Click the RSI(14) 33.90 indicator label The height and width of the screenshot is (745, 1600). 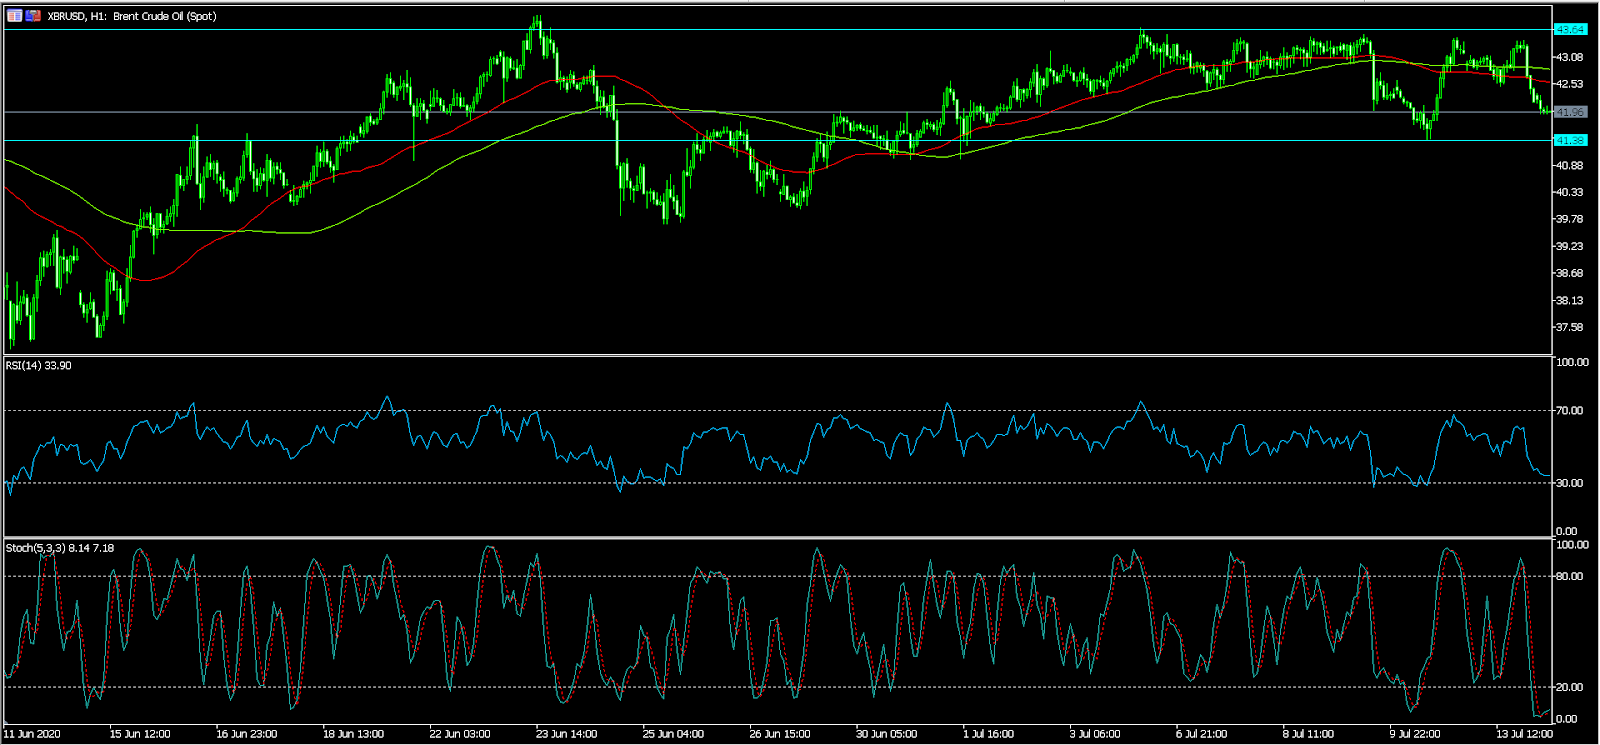[39, 366]
